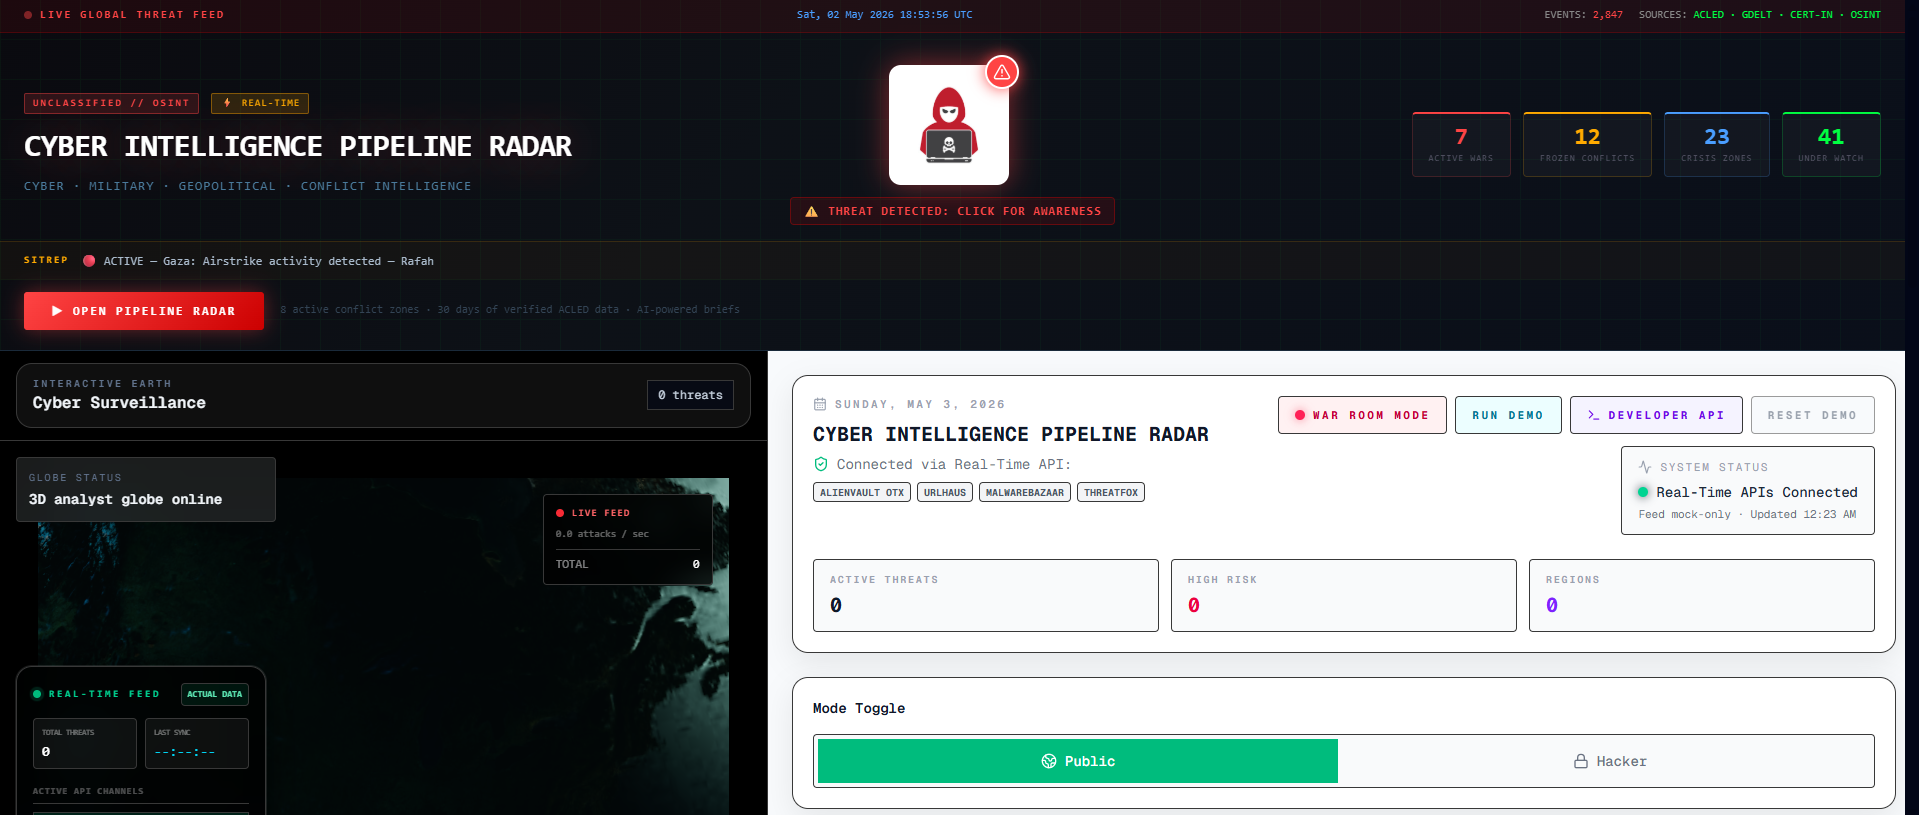This screenshot has height=815, width=1919.
Task: Click the AlienVault OTX tag
Action: tap(862, 492)
